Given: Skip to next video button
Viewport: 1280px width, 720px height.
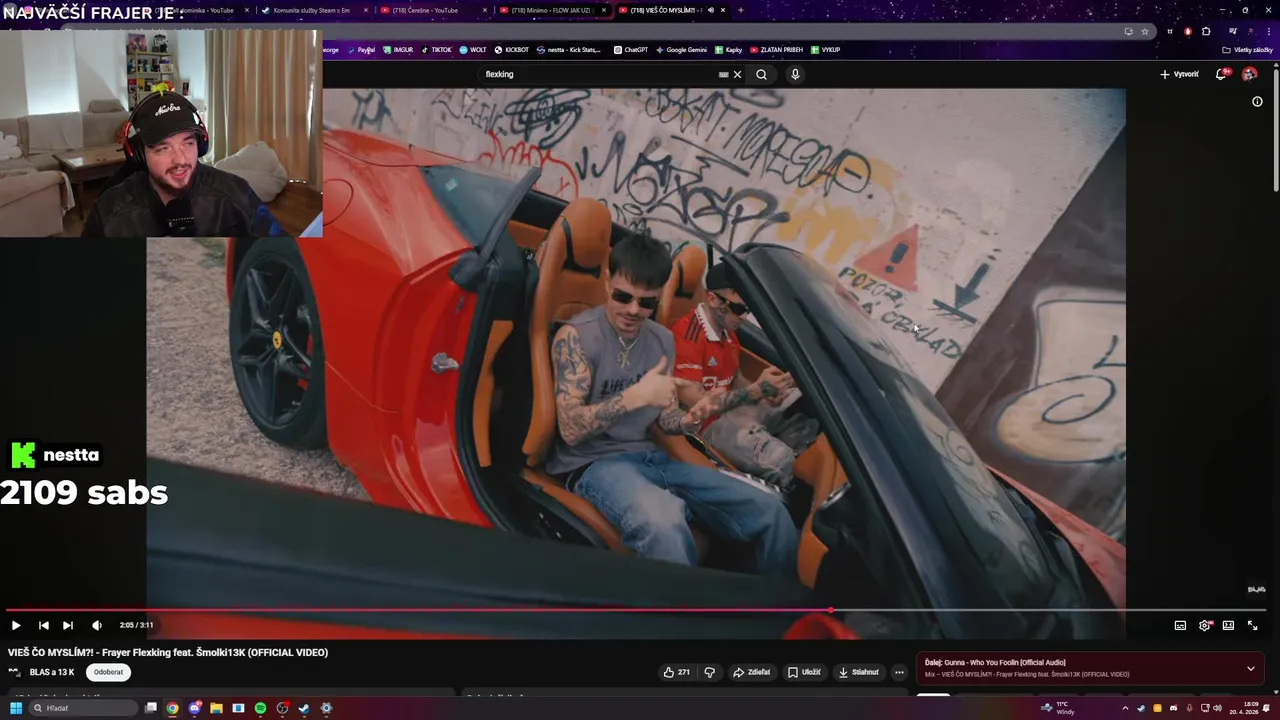Looking at the screenshot, I should pyautogui.click(x=68, y=625).
